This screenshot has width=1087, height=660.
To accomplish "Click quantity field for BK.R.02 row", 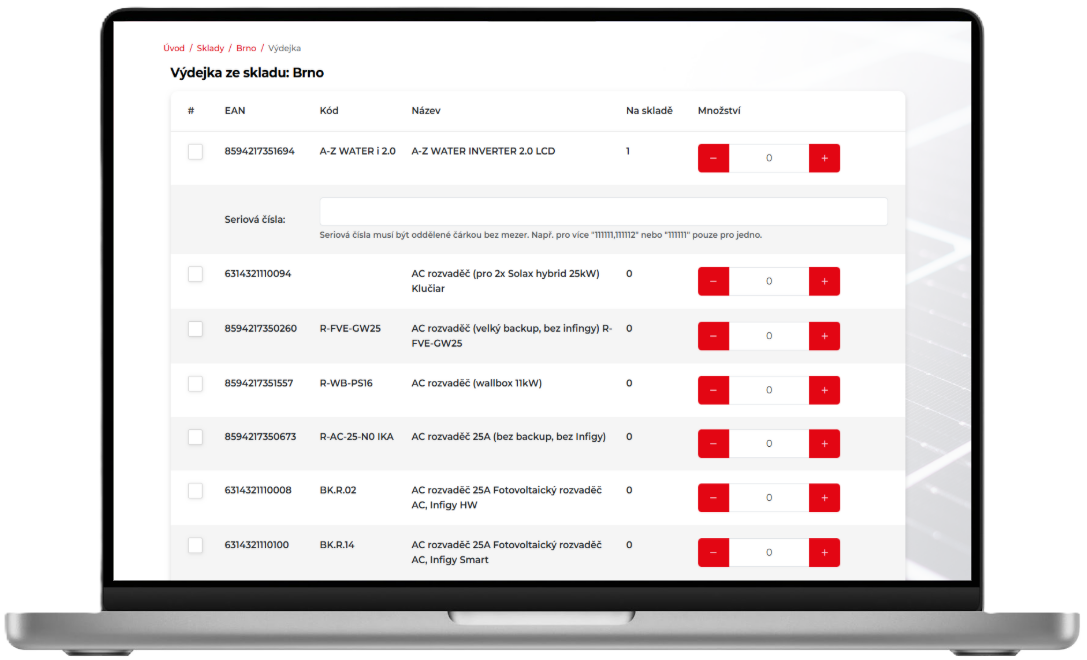I will click(768, 498).
